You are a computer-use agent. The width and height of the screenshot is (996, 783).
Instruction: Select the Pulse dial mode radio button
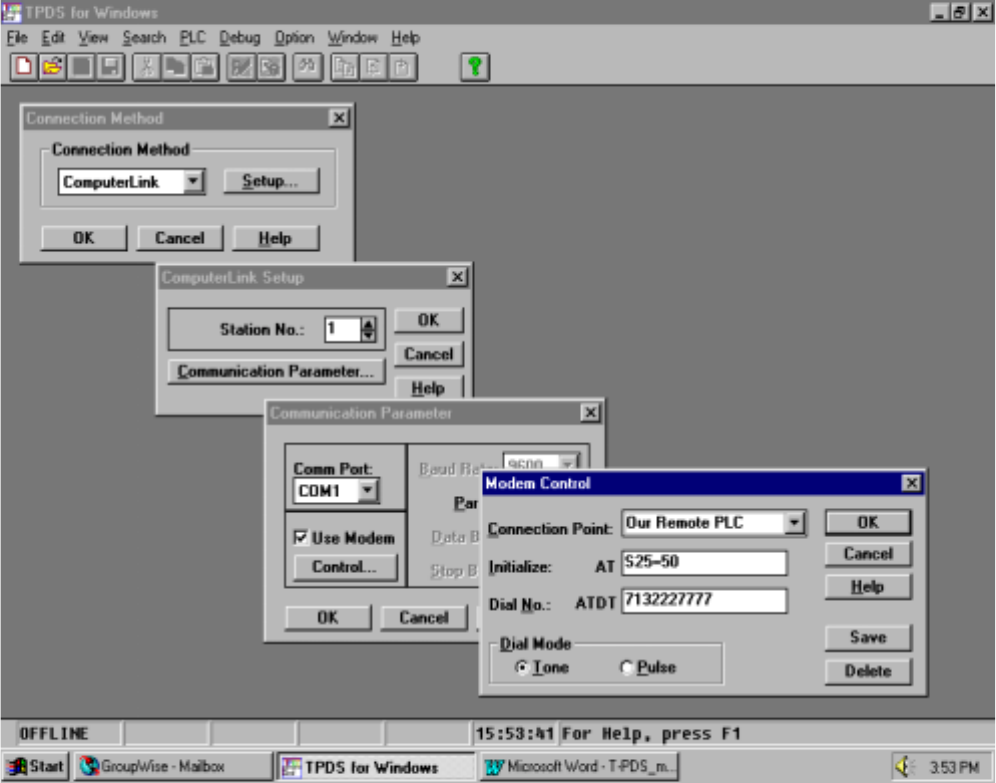pyautogui.click(x=627, y=668)
